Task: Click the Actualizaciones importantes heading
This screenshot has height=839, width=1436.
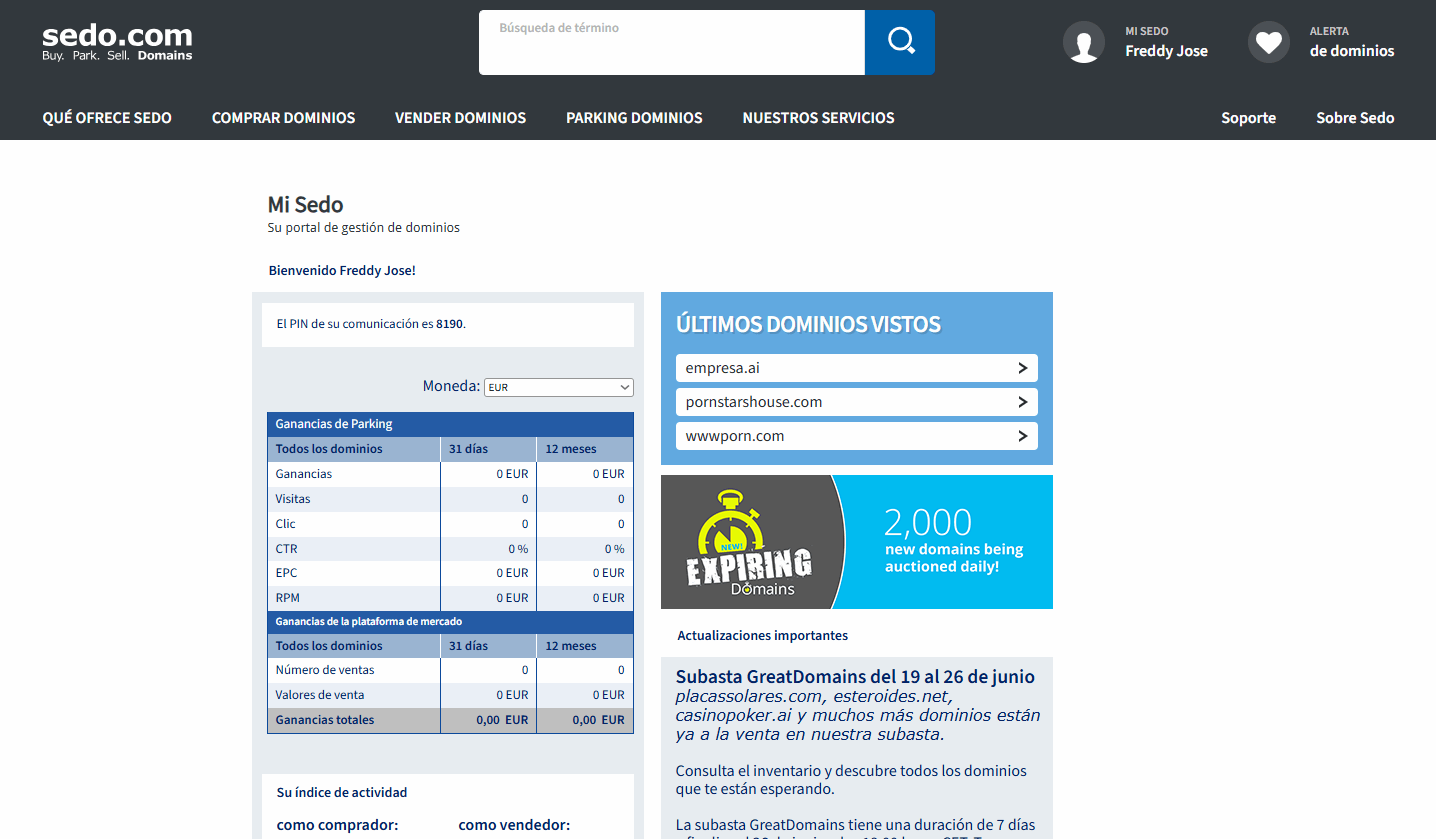Action: (x=762, y=635)
